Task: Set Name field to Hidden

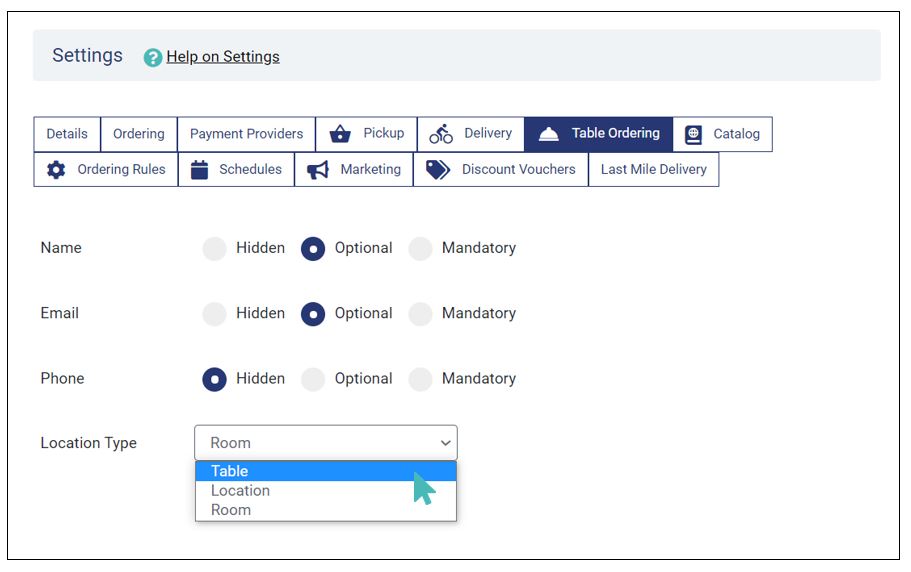Action: [x=214, y=249]
